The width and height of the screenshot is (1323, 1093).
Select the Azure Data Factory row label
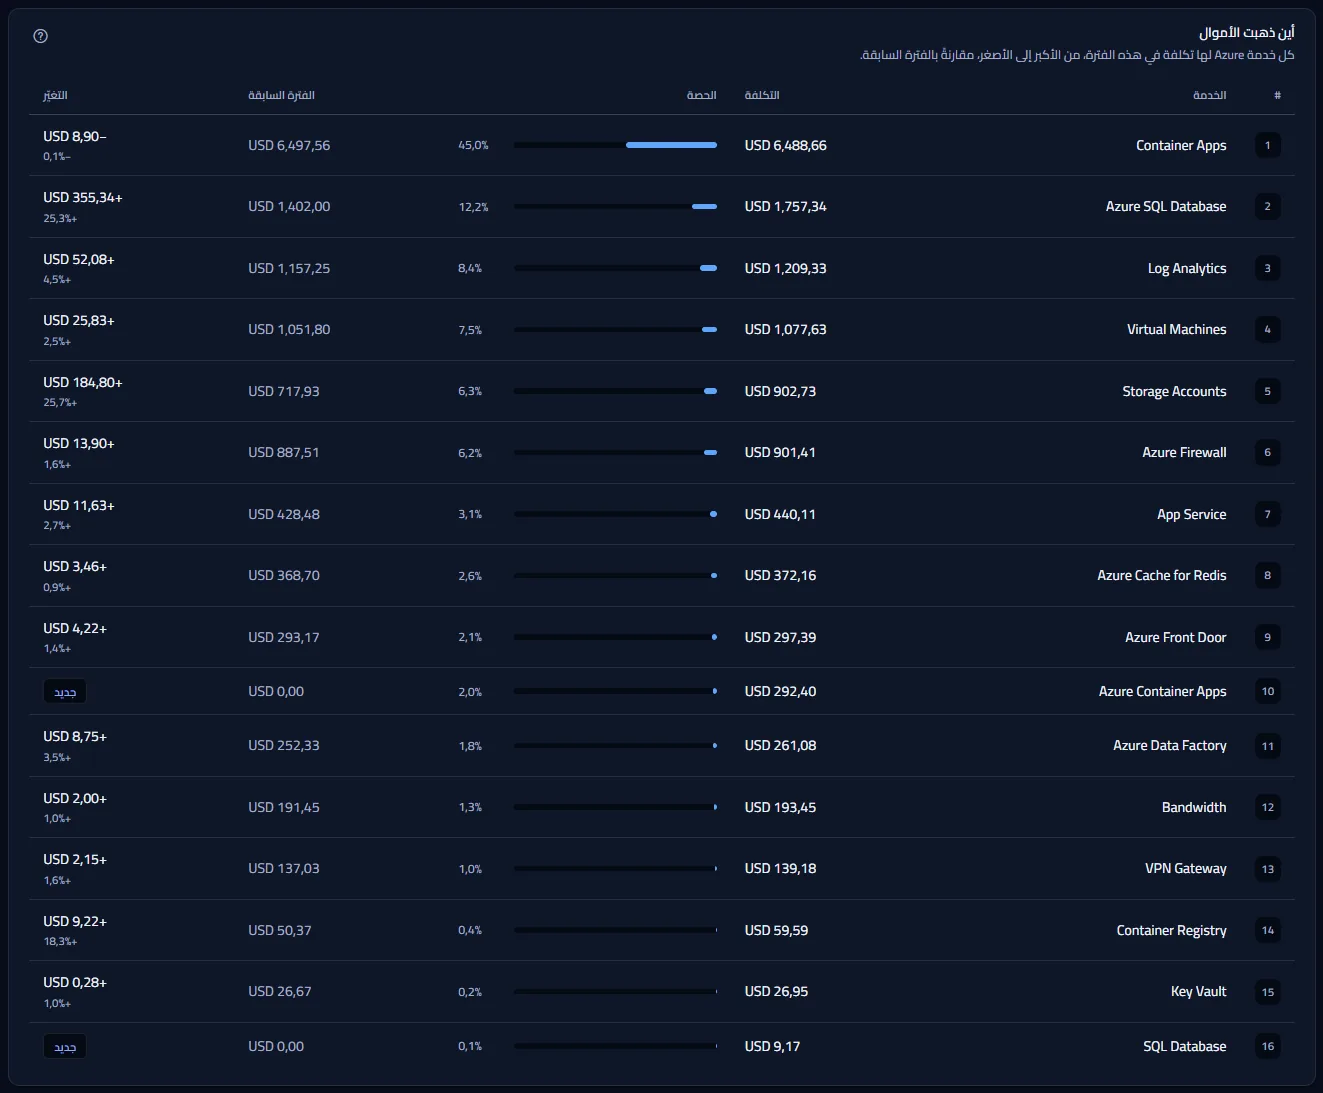click(1169, 745)
